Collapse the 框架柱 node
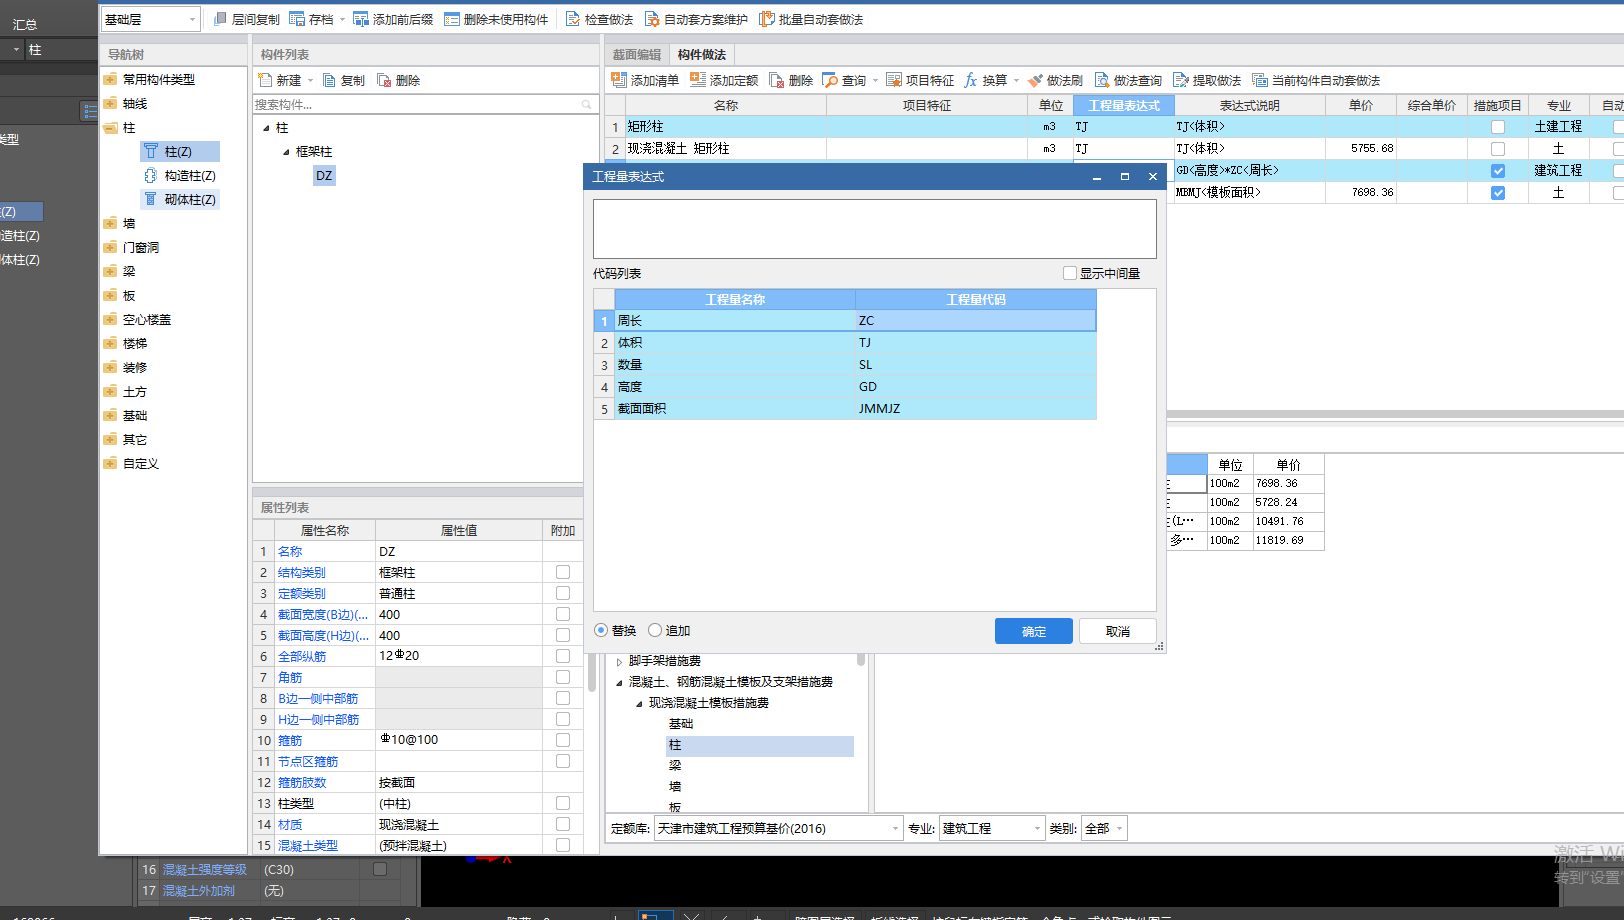Image resolution: width=1624 pixels, height=920 pixels. [x=286, y=152]
